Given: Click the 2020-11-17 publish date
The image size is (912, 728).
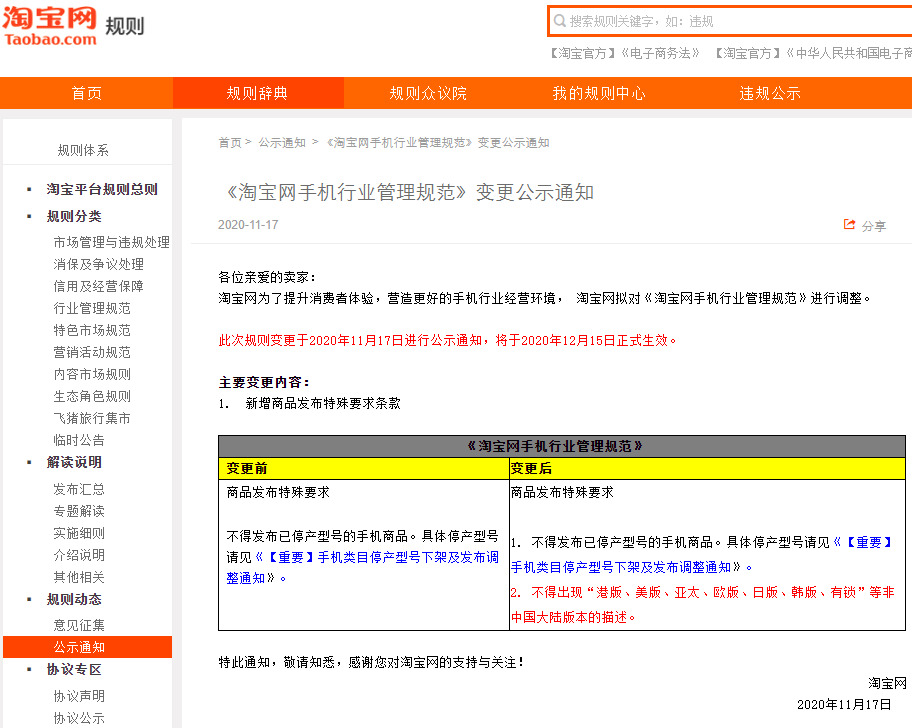Looking at the screenshot, I should pos(248,224).
